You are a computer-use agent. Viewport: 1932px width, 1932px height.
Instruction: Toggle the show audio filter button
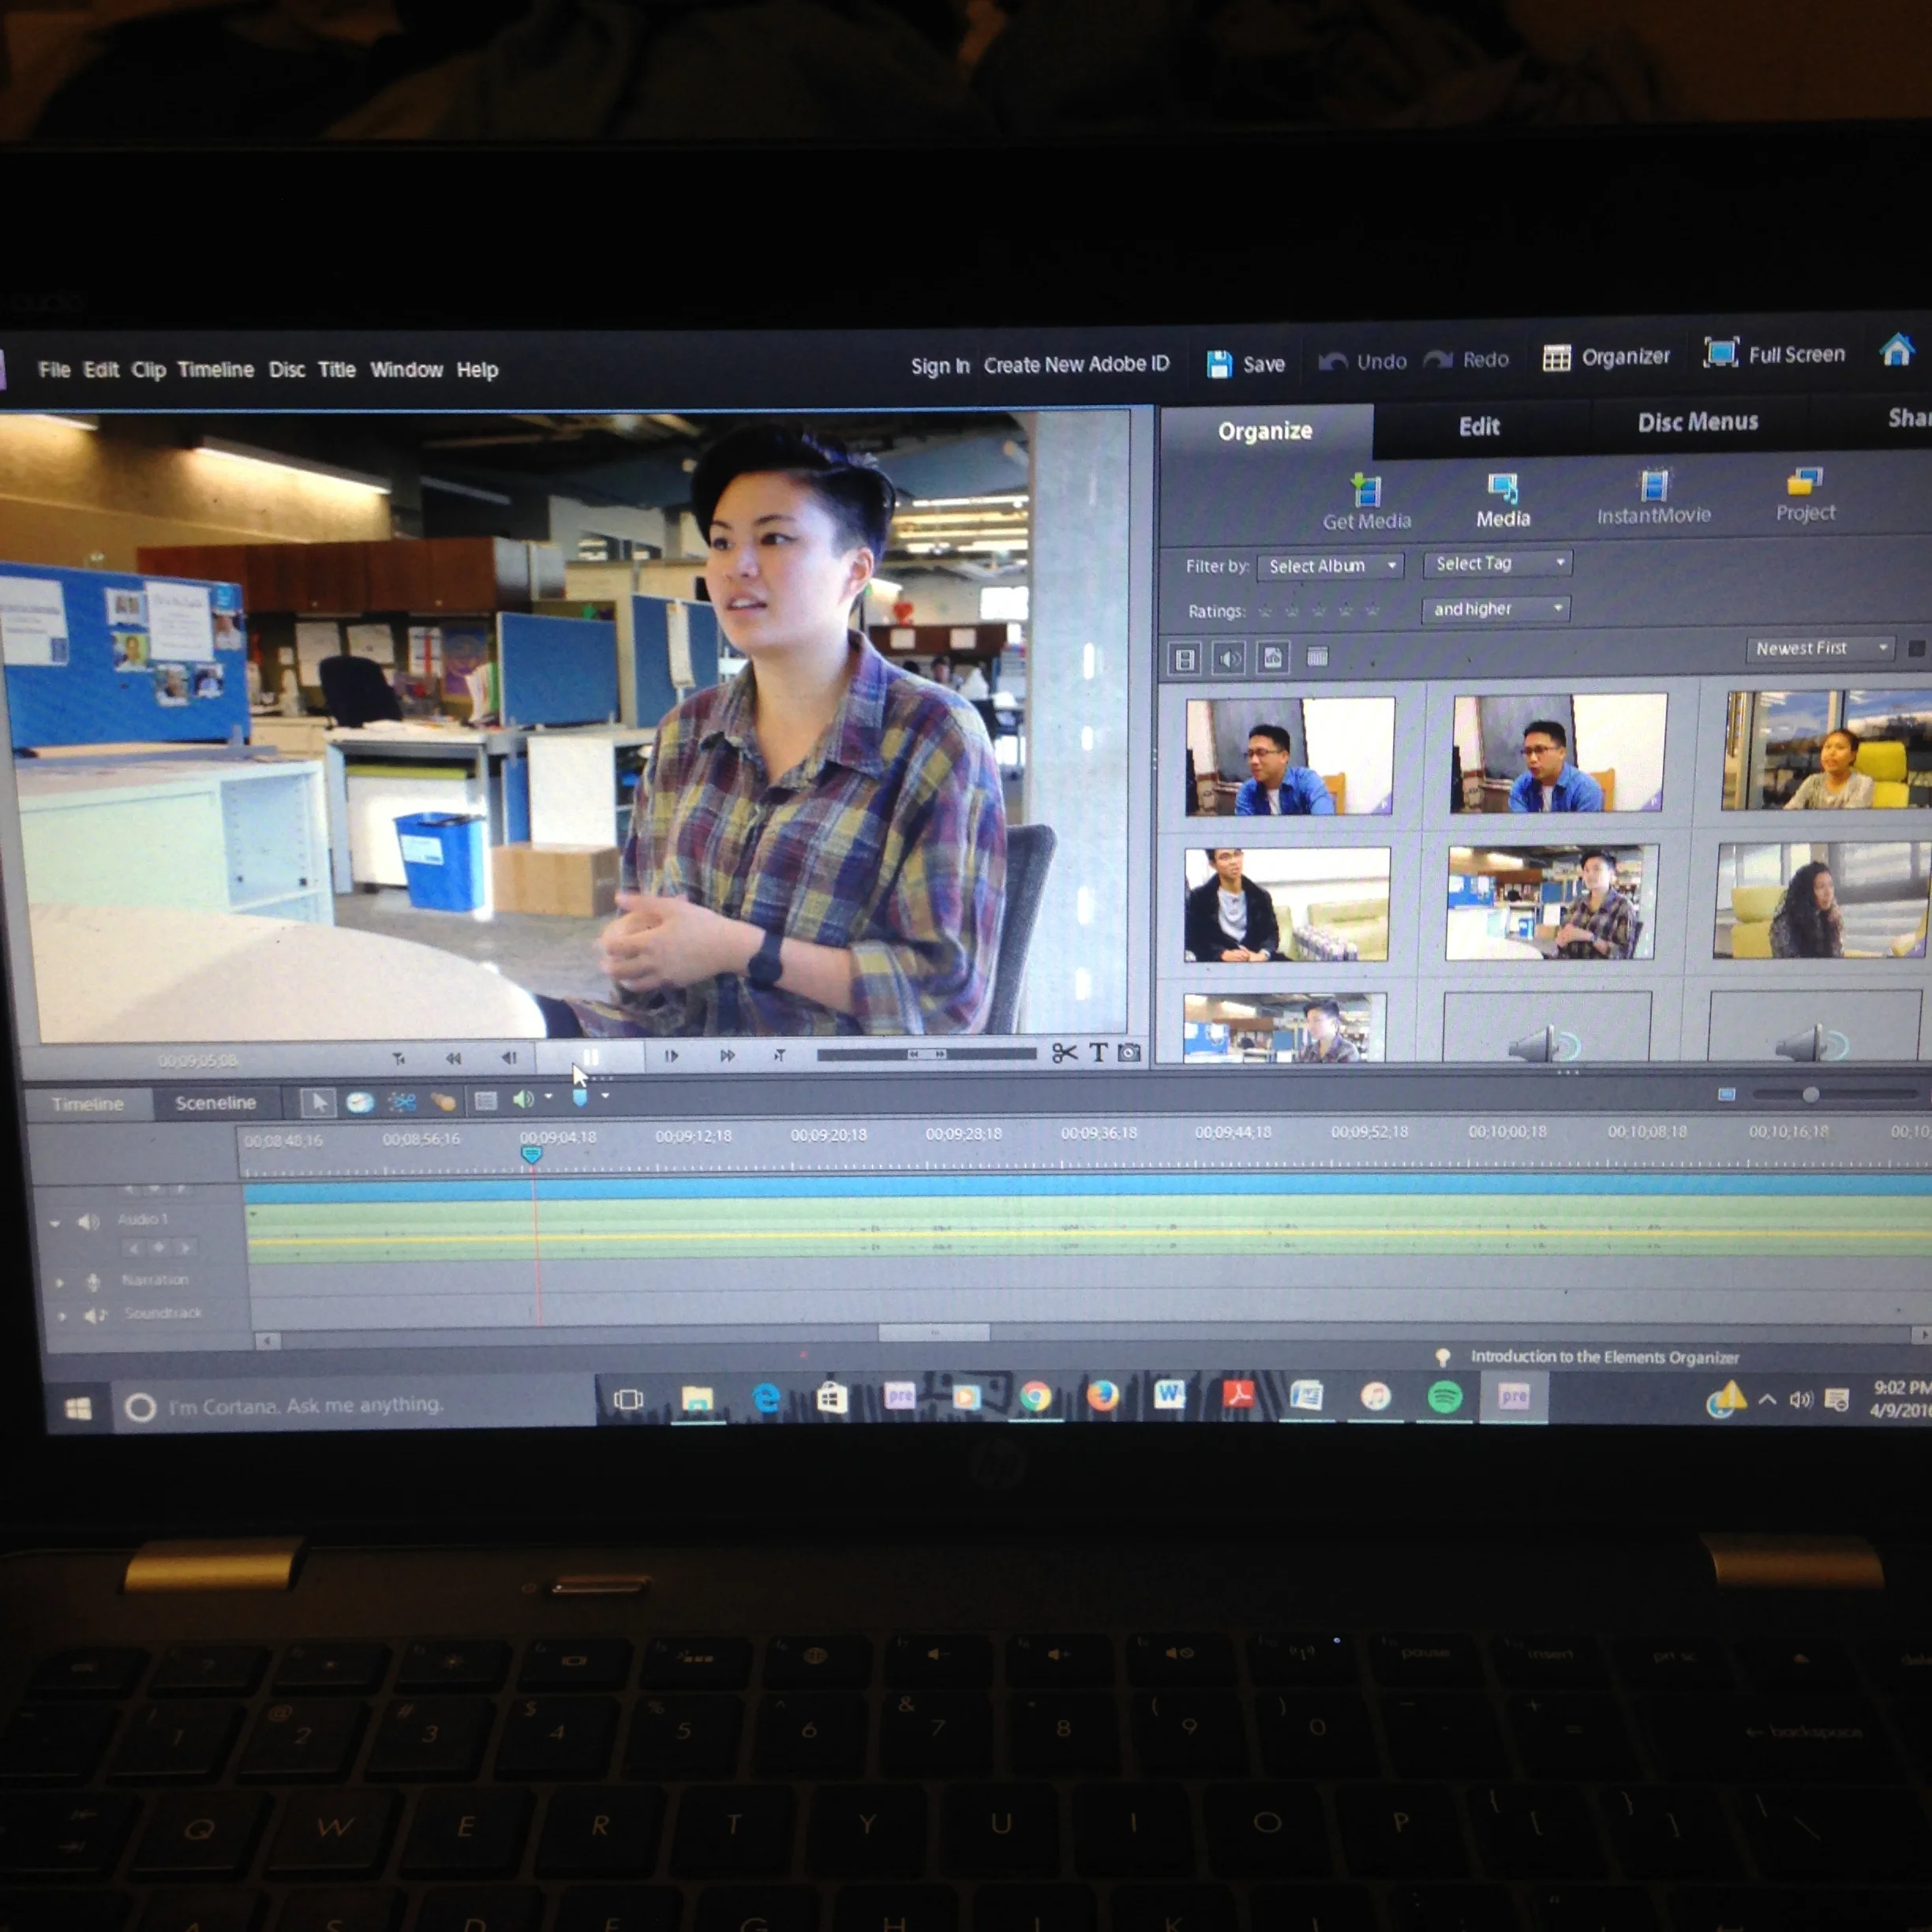point(1229,658)
